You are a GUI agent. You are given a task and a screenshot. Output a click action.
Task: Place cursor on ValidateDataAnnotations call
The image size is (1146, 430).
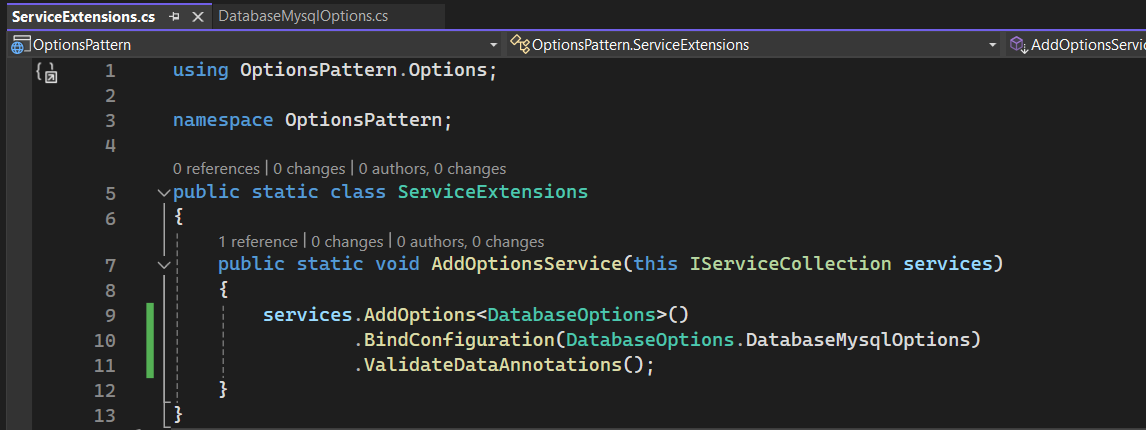pos(492,365)
